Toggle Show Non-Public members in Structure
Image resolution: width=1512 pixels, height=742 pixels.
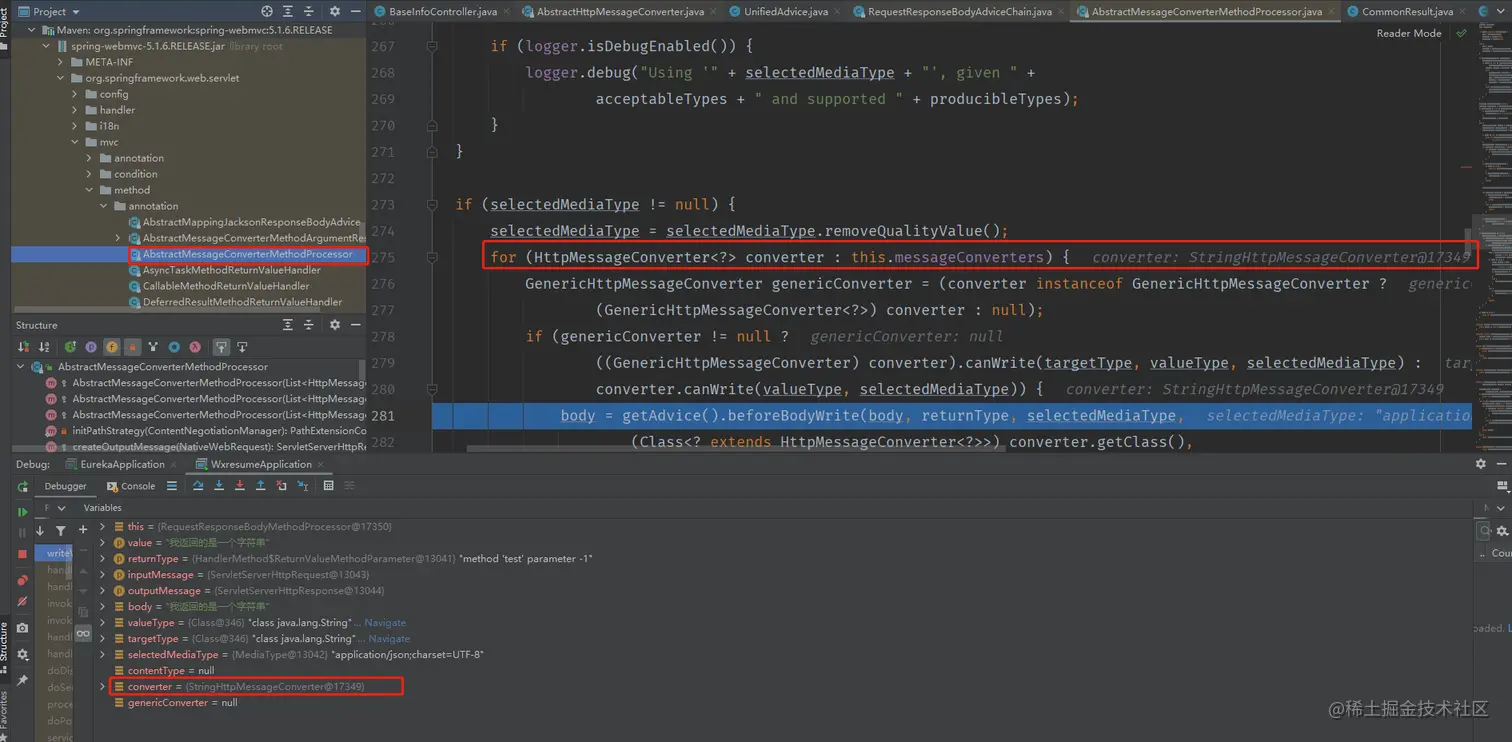(x=132, y=347)
